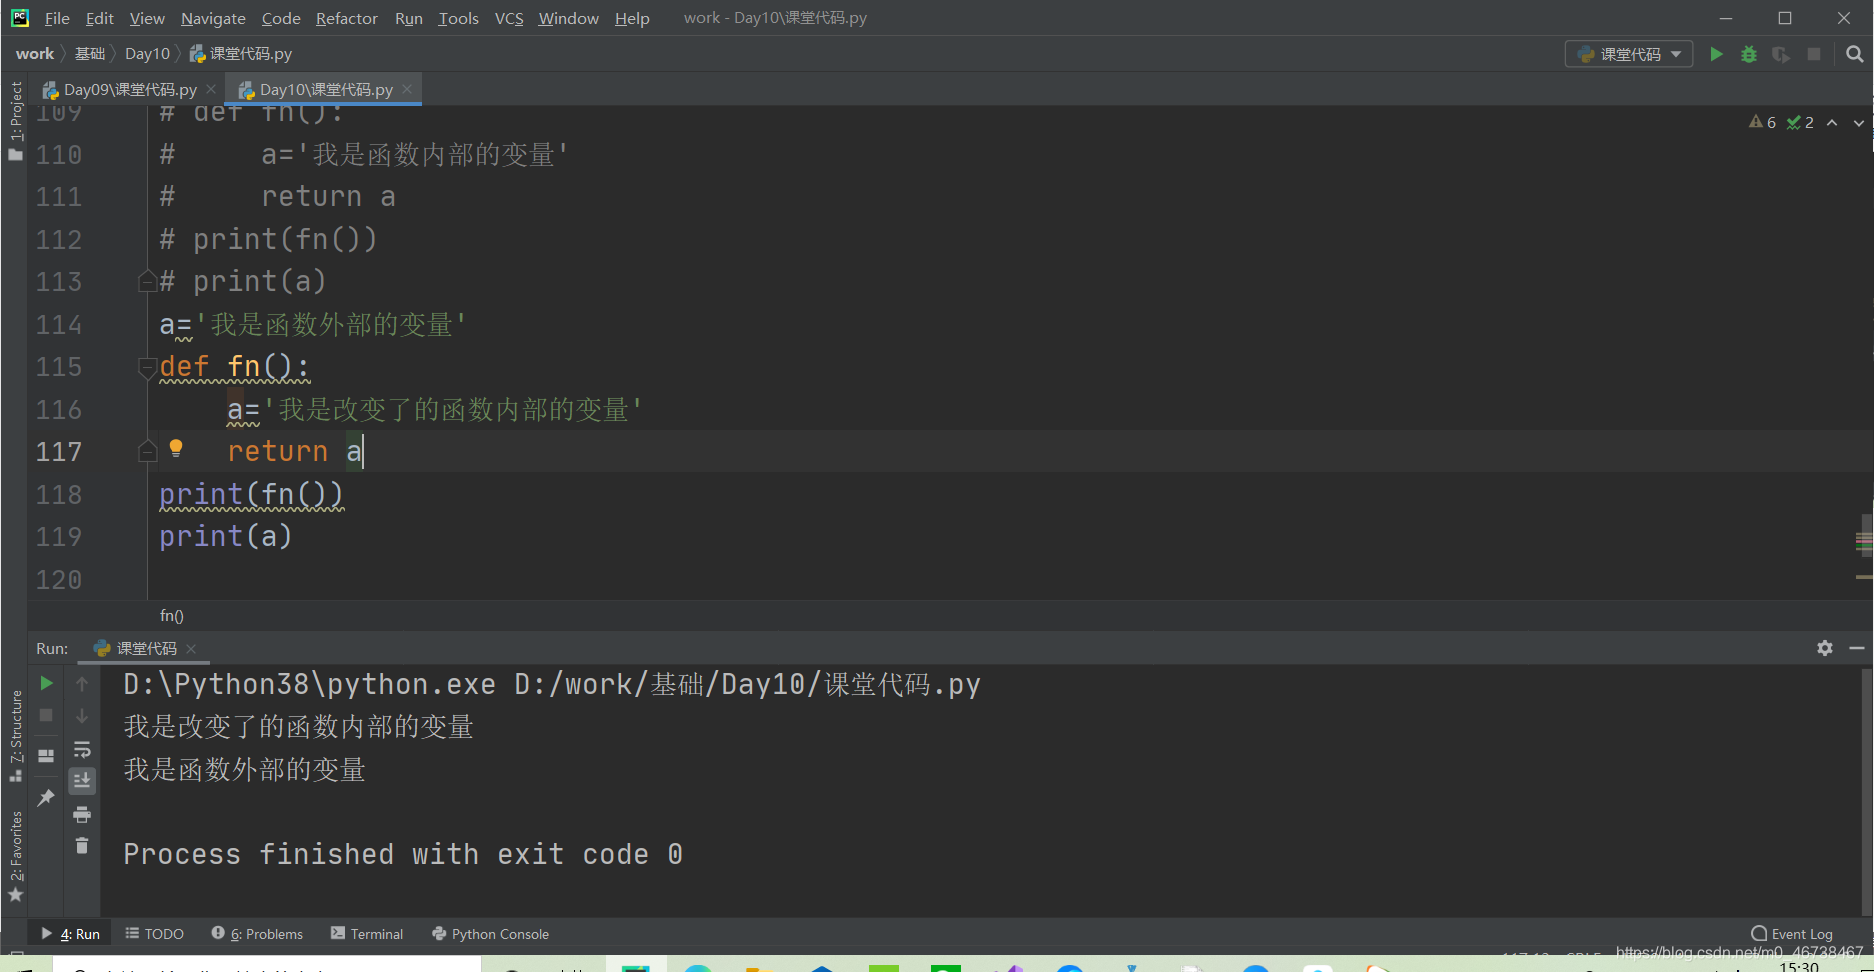
Task: Open the Help menu
Action: coord(632,18)
